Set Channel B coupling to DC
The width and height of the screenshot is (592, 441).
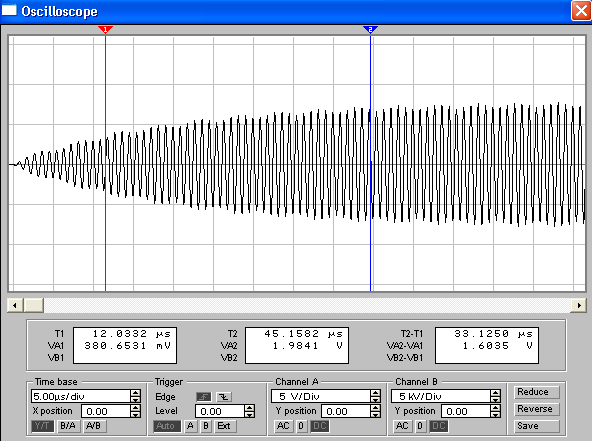click(439, 426)
